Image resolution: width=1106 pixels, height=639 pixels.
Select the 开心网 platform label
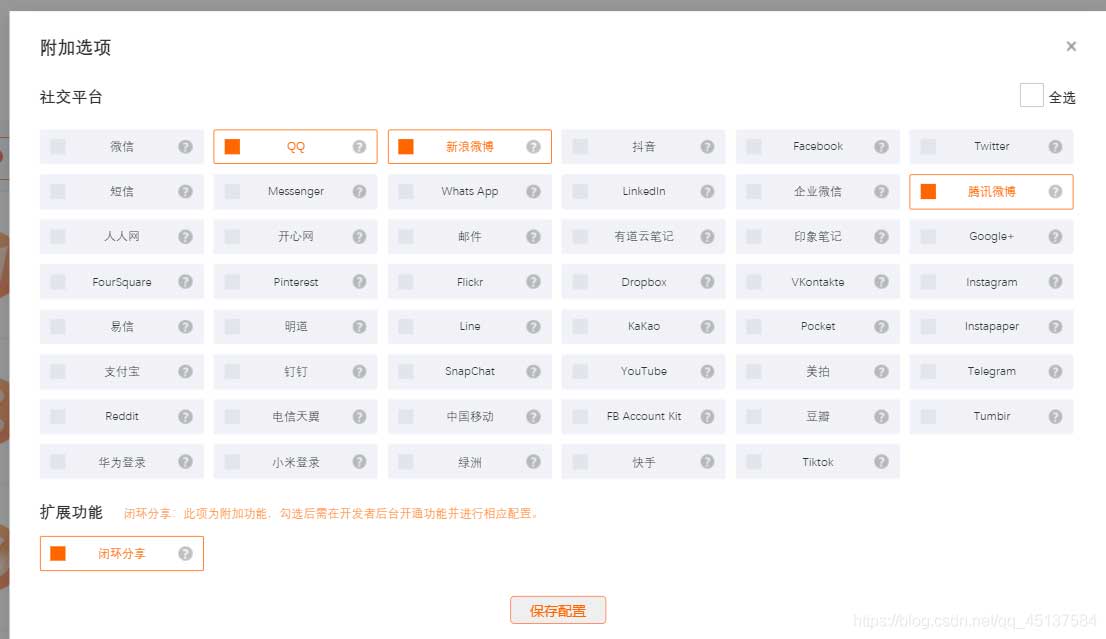click(x=296, y=236)
